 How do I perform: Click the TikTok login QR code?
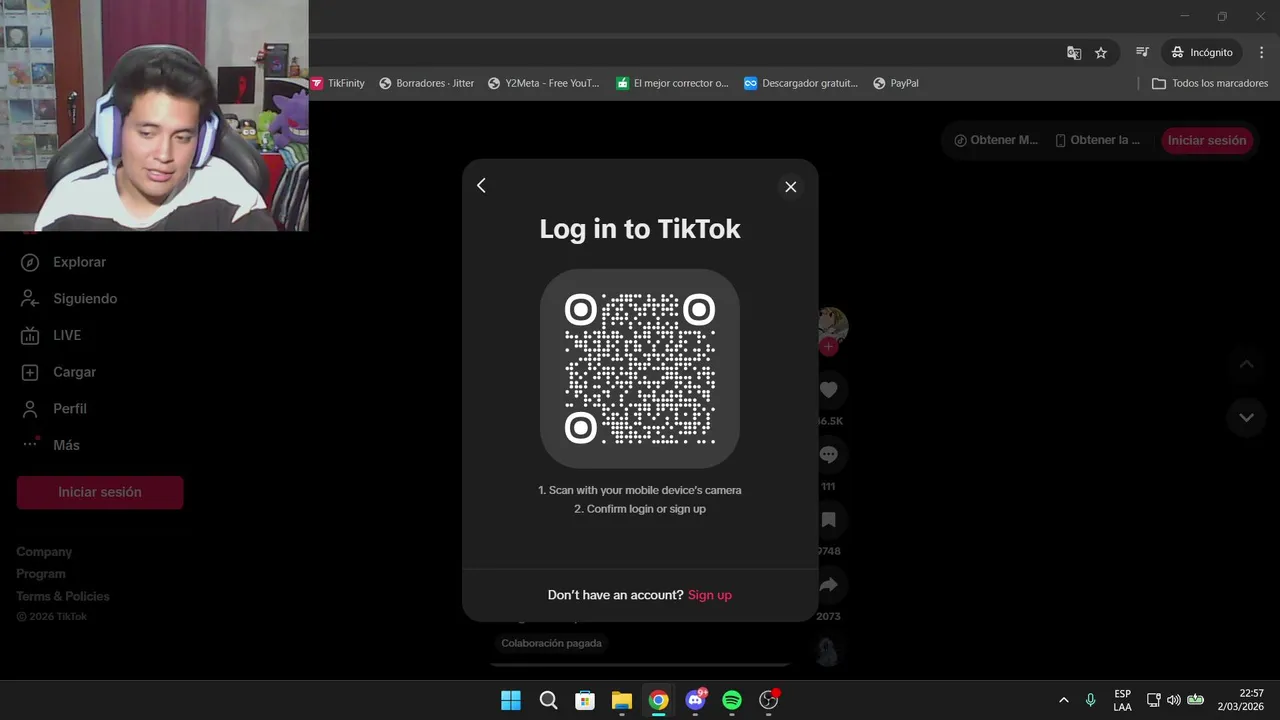coord(640,368)
